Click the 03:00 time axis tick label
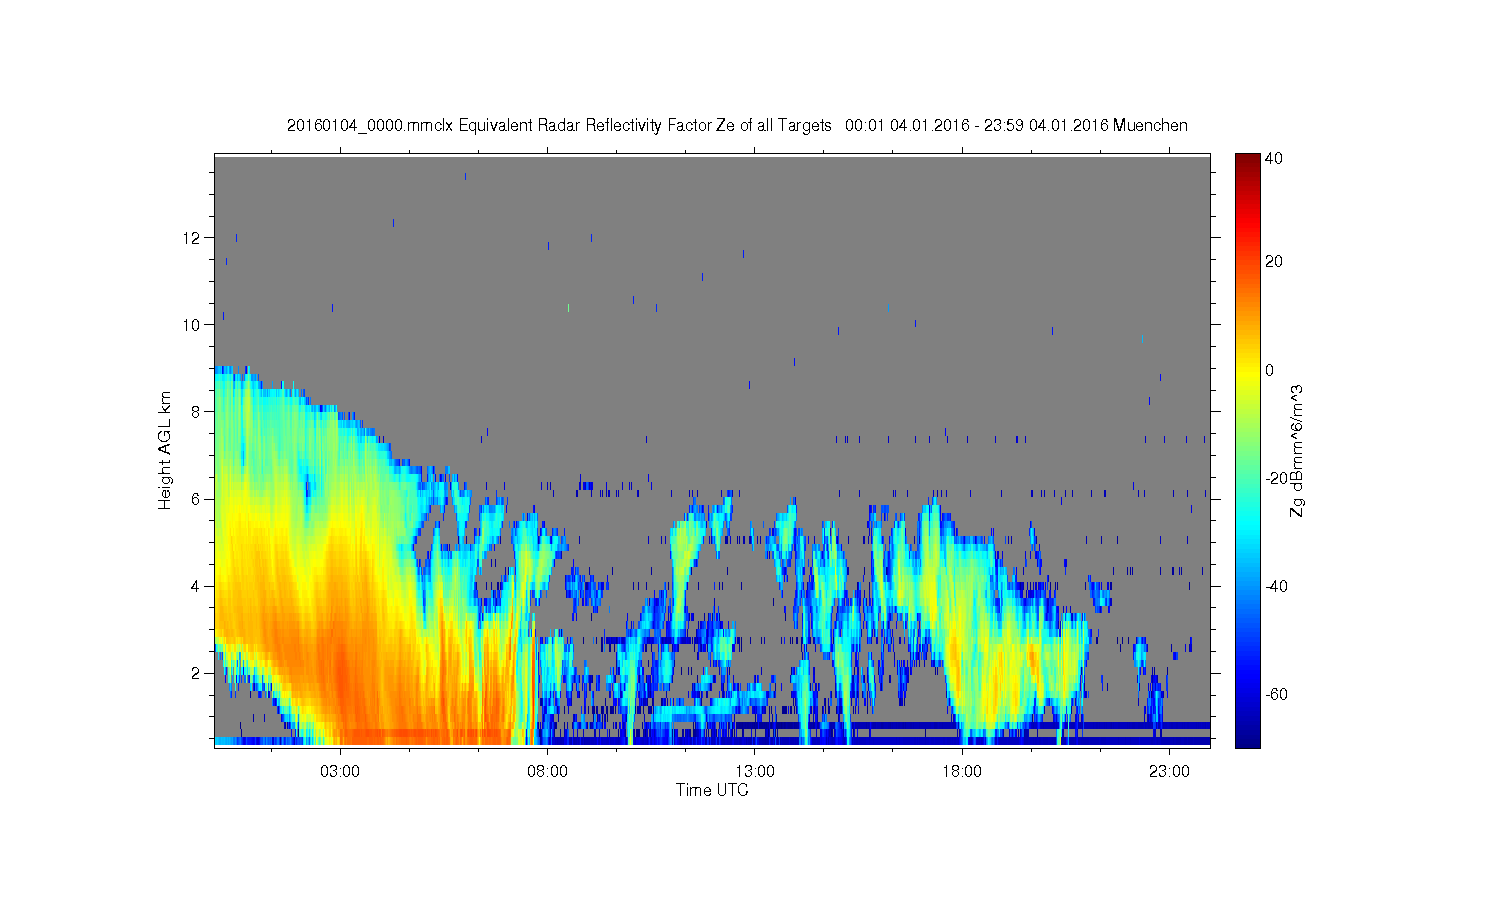This screenshot has width=1500, height=900. tap(340, 772)
